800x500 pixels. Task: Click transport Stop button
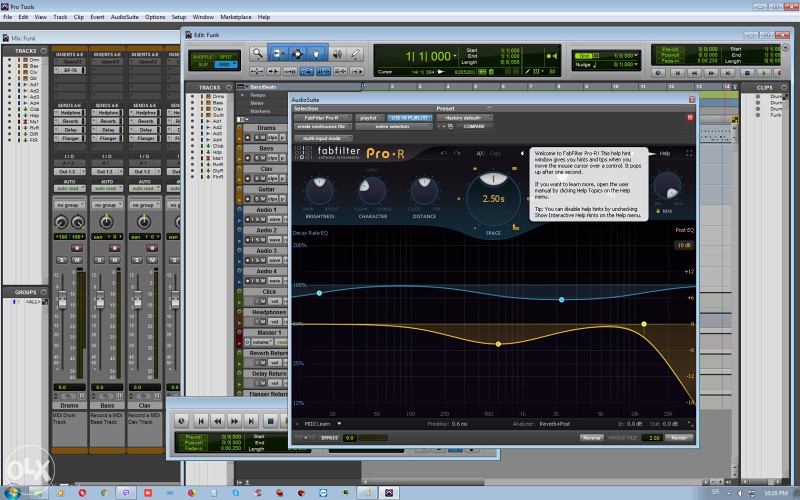271,421
